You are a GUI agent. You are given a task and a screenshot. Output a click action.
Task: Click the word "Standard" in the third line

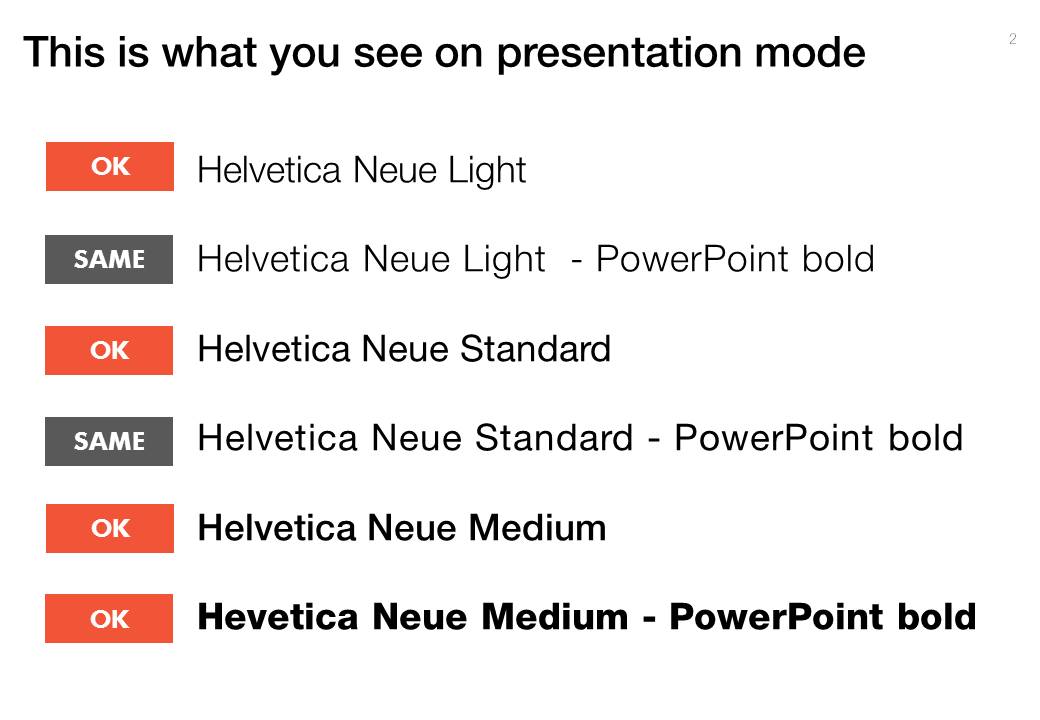pyautogui.click(x=535, y=349)
